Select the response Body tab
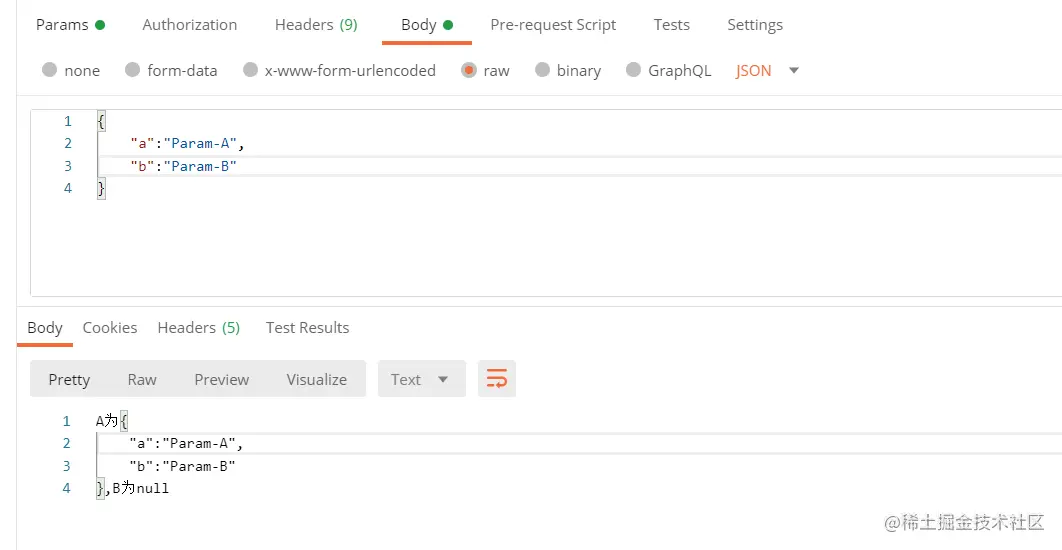 [45, 328]
